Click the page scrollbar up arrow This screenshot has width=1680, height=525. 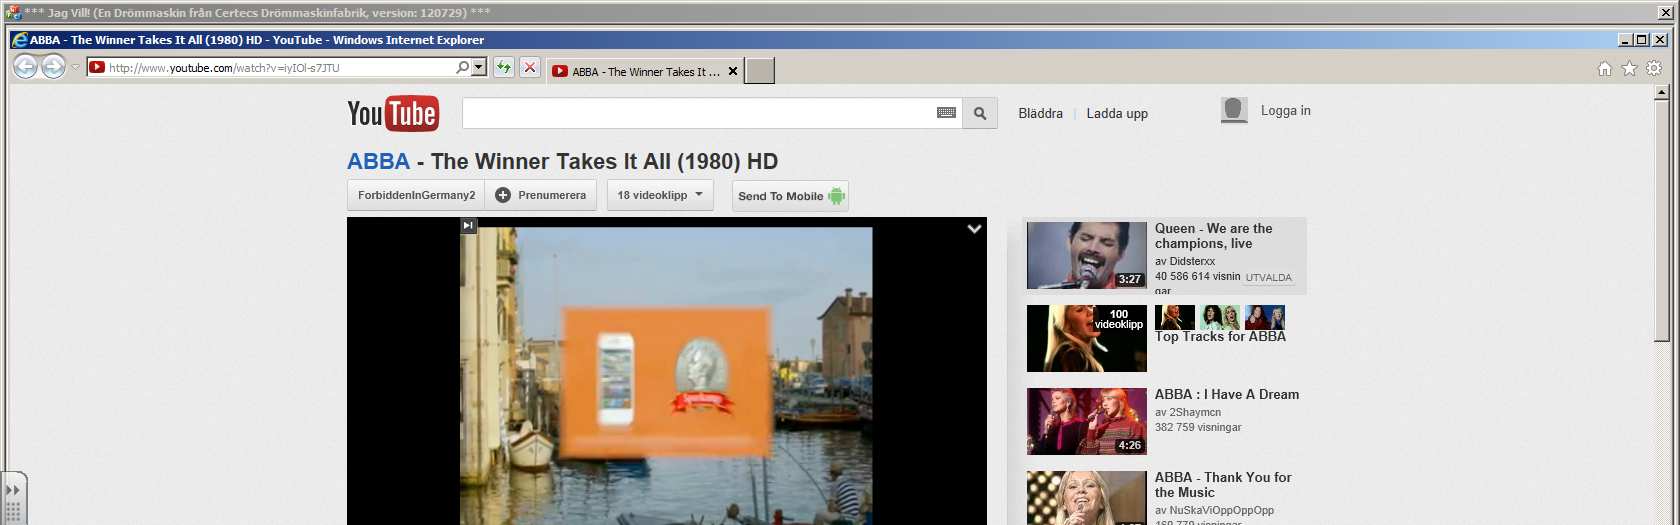click(1662, 92)
